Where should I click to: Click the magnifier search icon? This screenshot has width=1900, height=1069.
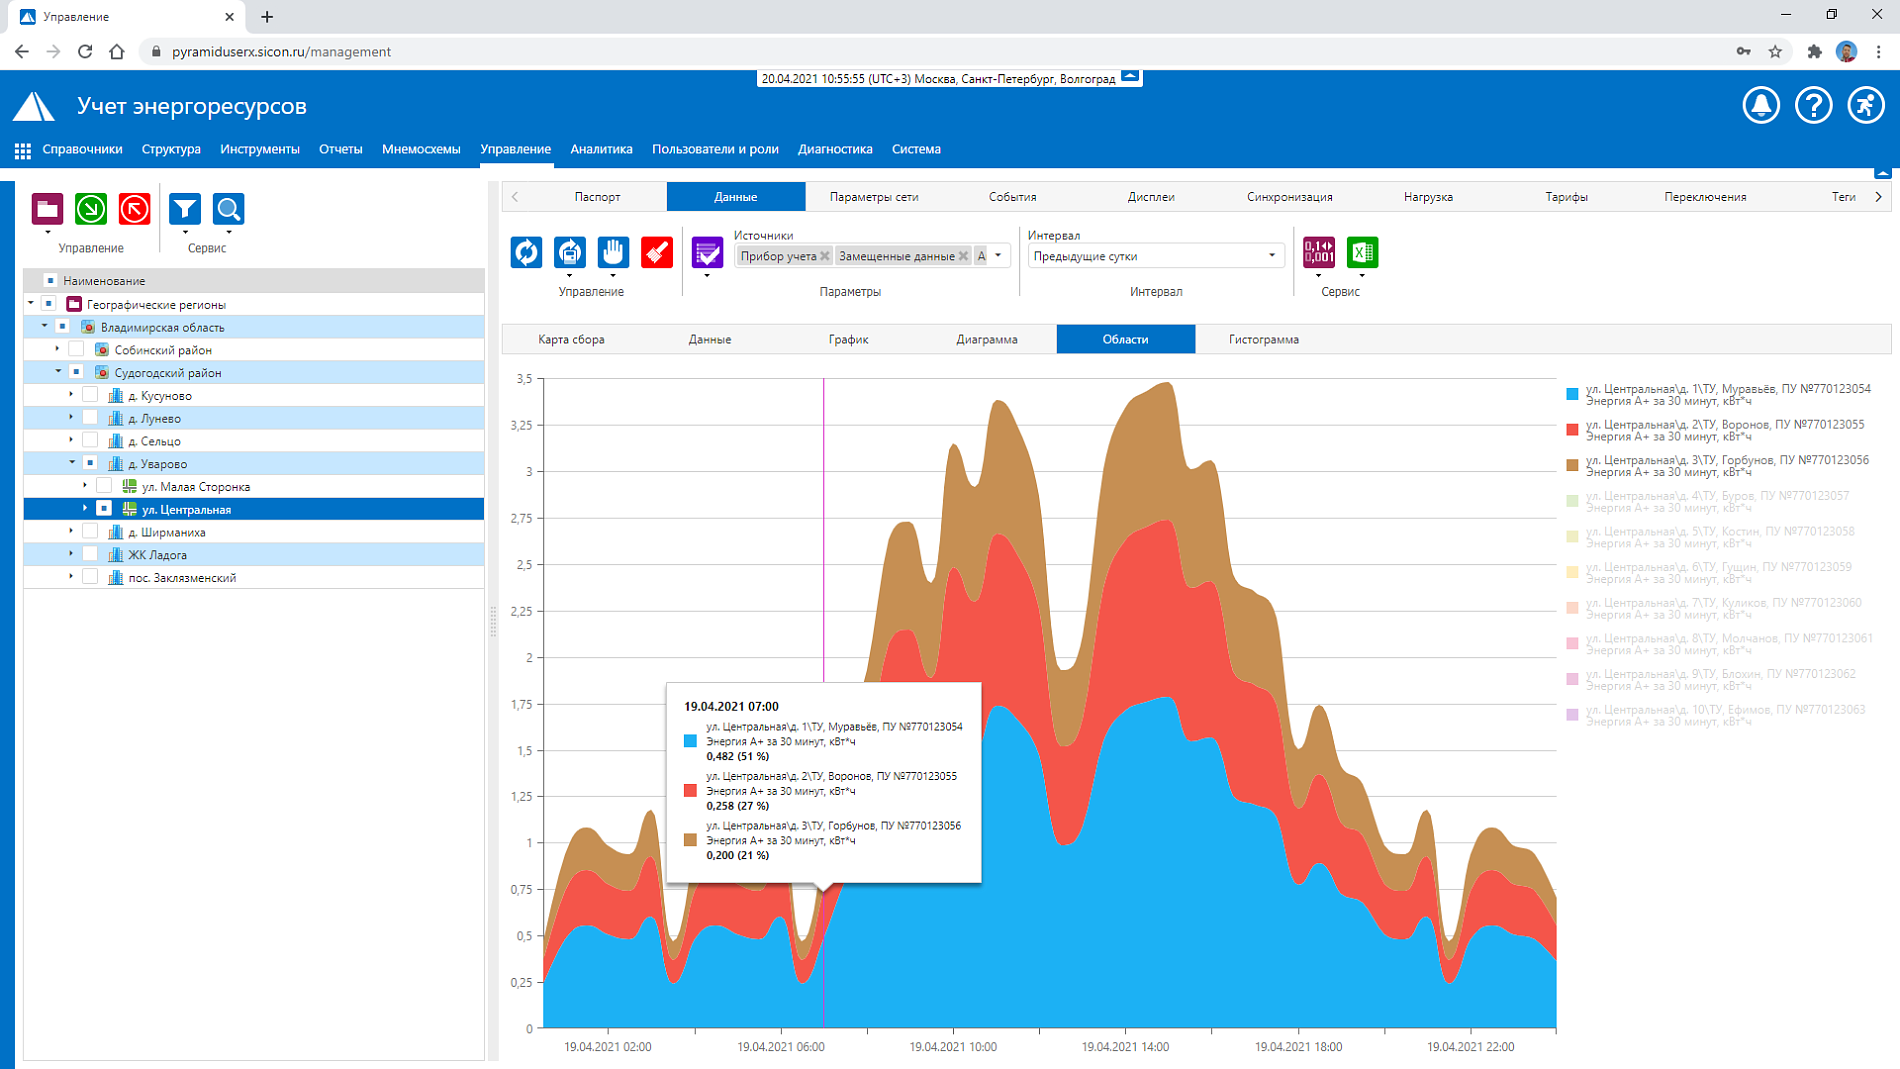tap(229, 209)
